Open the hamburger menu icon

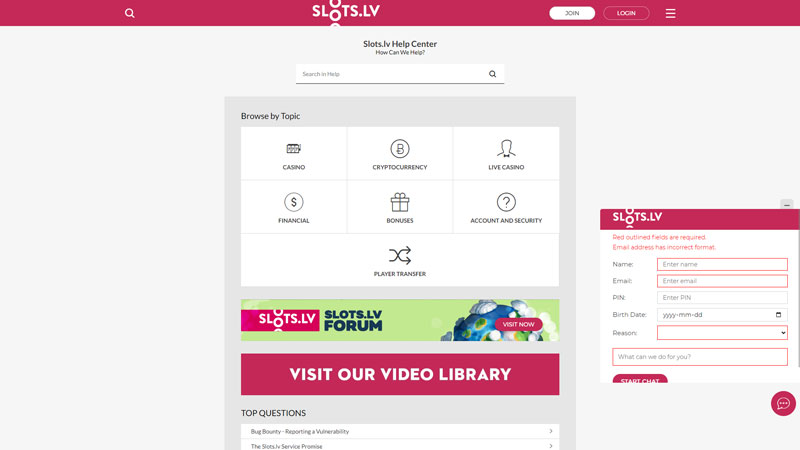click(x=670, y=13)
